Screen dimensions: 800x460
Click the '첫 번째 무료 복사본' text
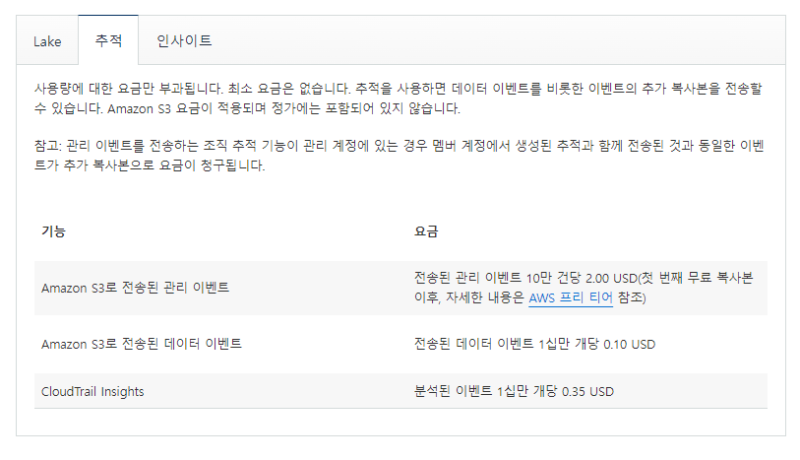(x=702, y=278)
